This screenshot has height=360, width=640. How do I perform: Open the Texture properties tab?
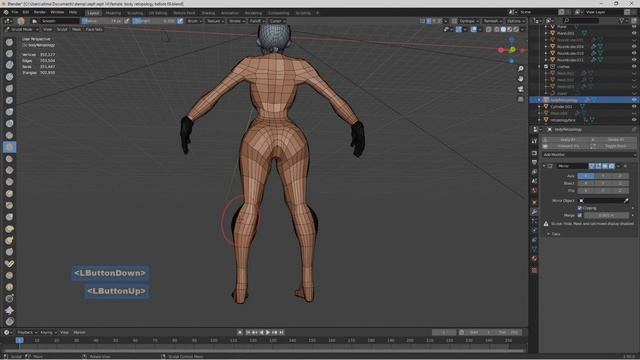(534, 270)
